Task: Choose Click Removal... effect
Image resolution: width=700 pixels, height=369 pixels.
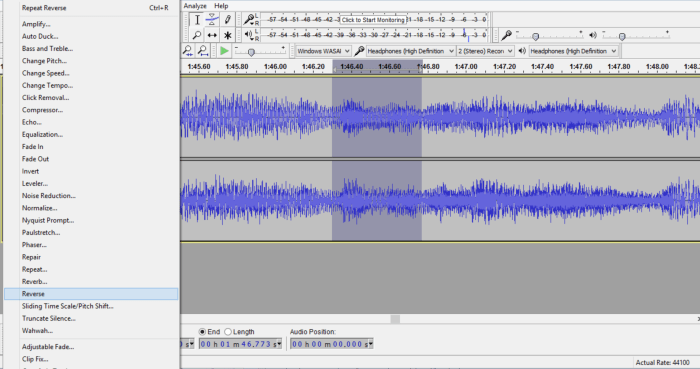Action: coord(91,98)
